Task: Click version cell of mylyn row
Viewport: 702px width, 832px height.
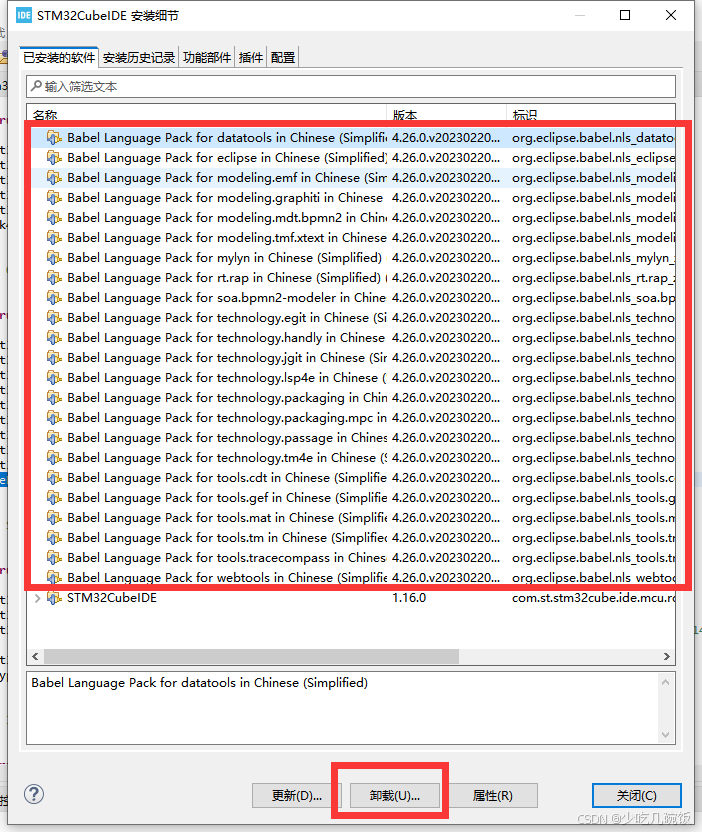Action: point(446,258)
